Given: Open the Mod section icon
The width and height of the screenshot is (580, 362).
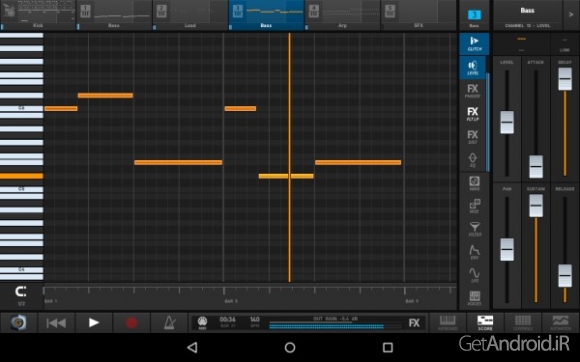Looking at the screenshot, I should click(474, 206).
